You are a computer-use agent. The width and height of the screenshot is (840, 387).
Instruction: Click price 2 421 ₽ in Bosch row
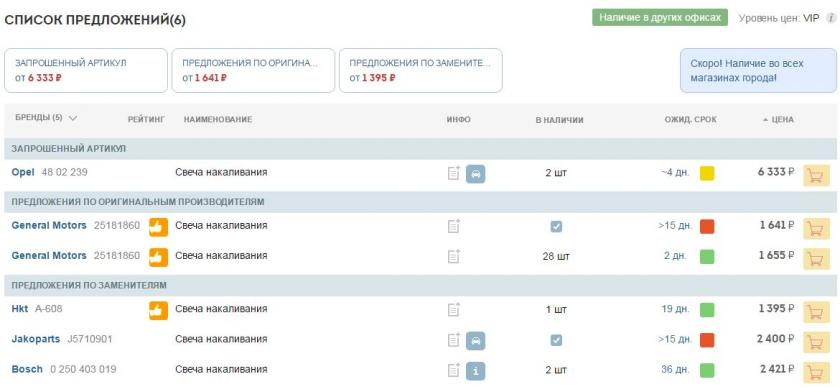[777, 369]
